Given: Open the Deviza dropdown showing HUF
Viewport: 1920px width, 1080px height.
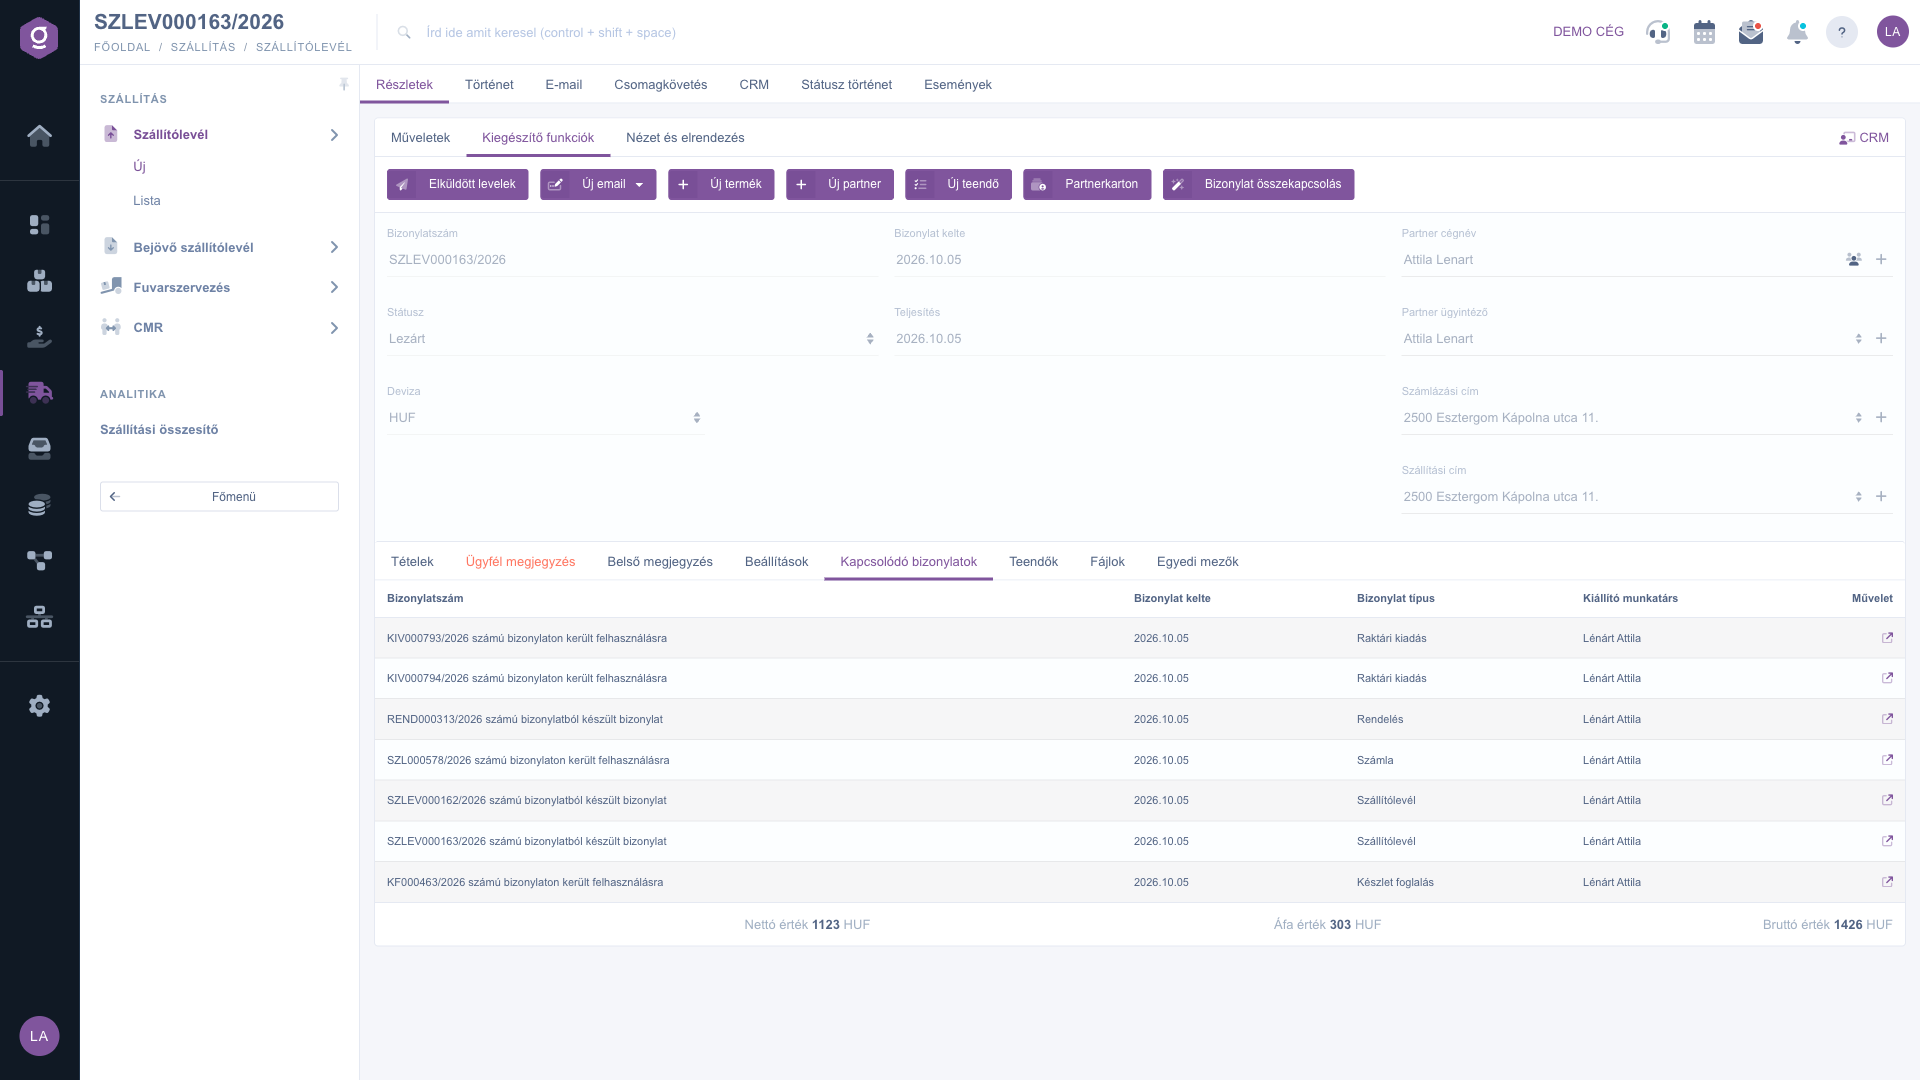Looking at the screenshot, I should point(545,418).
